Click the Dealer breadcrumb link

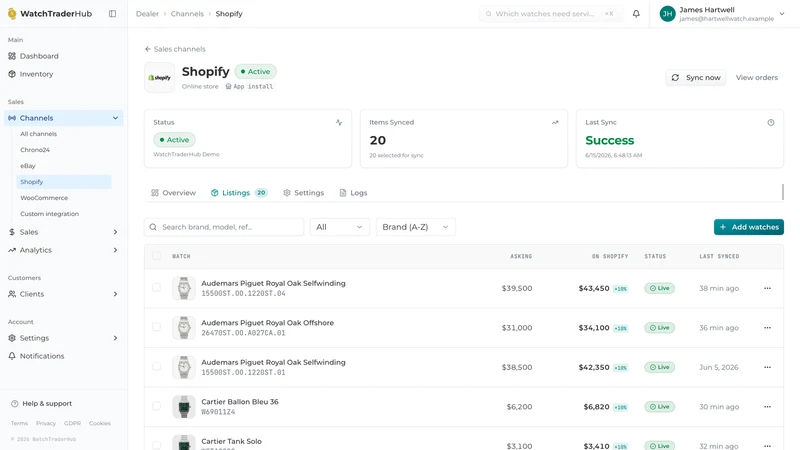tap(147, 14)
